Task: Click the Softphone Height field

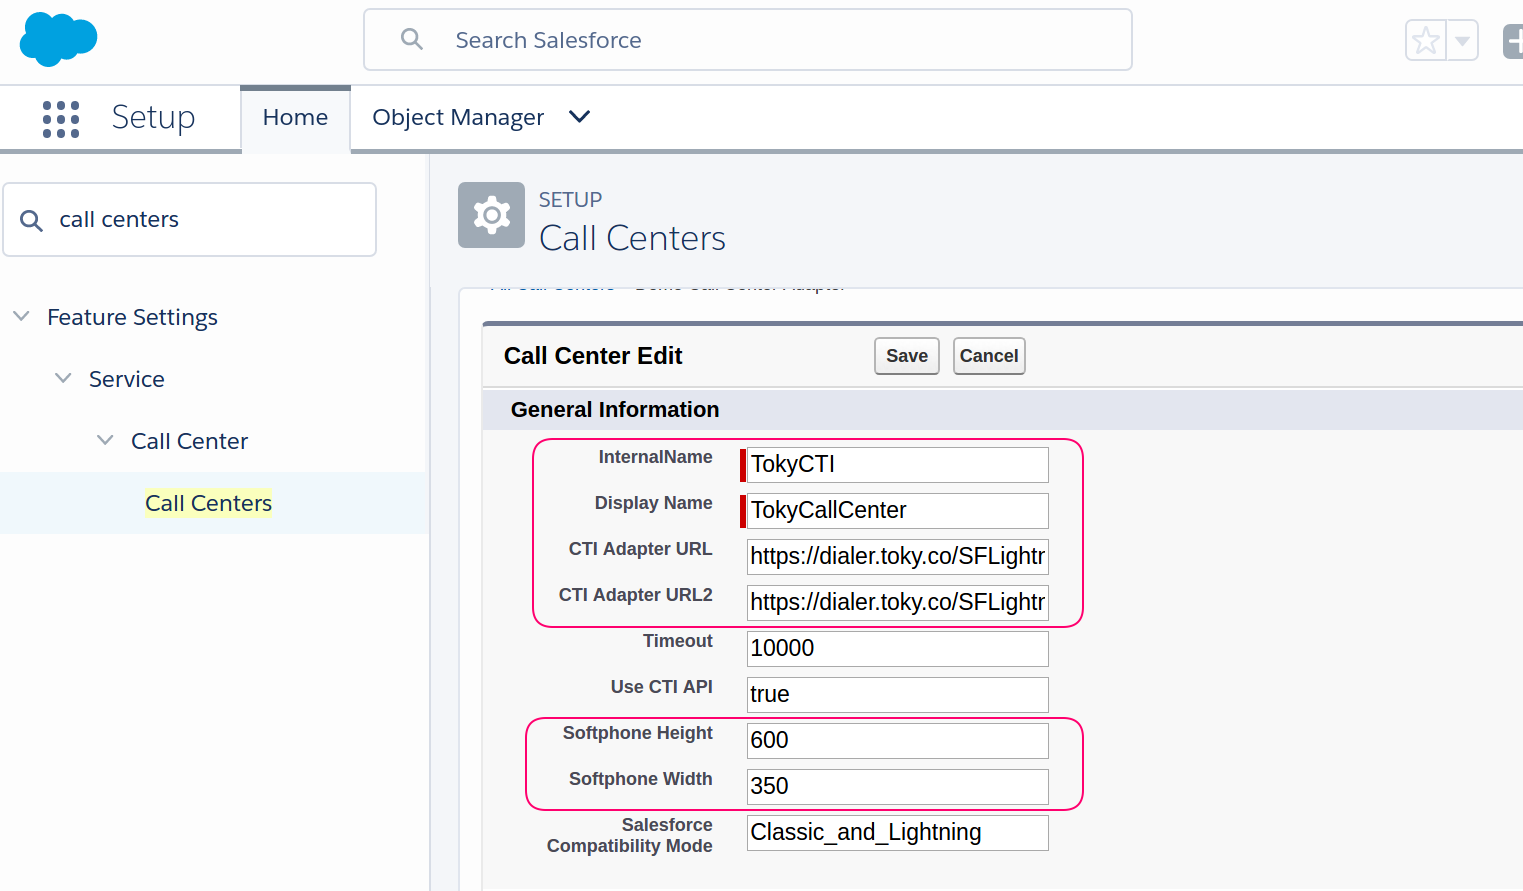Action: [x=897, y=741]
